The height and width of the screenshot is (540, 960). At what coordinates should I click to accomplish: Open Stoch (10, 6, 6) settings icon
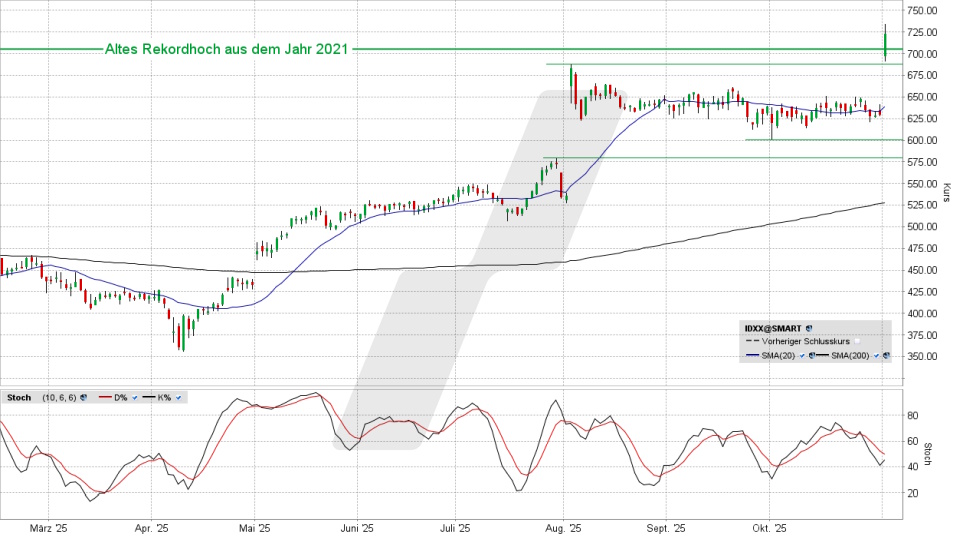[x=83, y=398]
